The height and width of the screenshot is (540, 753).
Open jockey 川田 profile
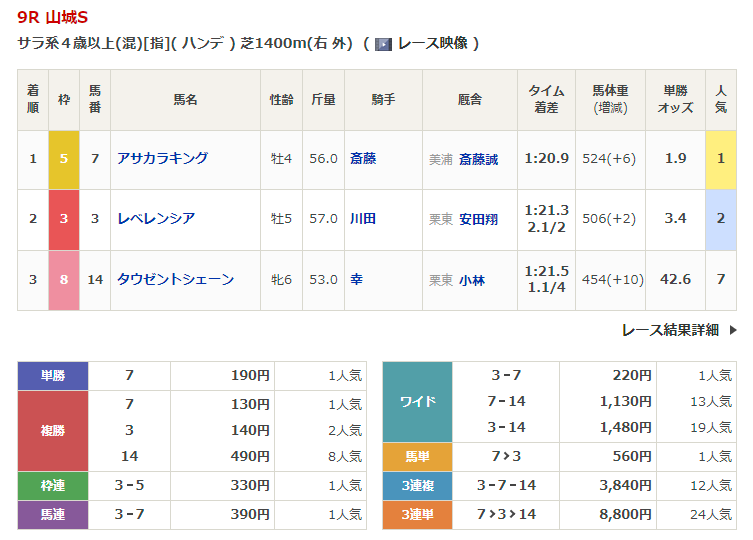point(363,218)
